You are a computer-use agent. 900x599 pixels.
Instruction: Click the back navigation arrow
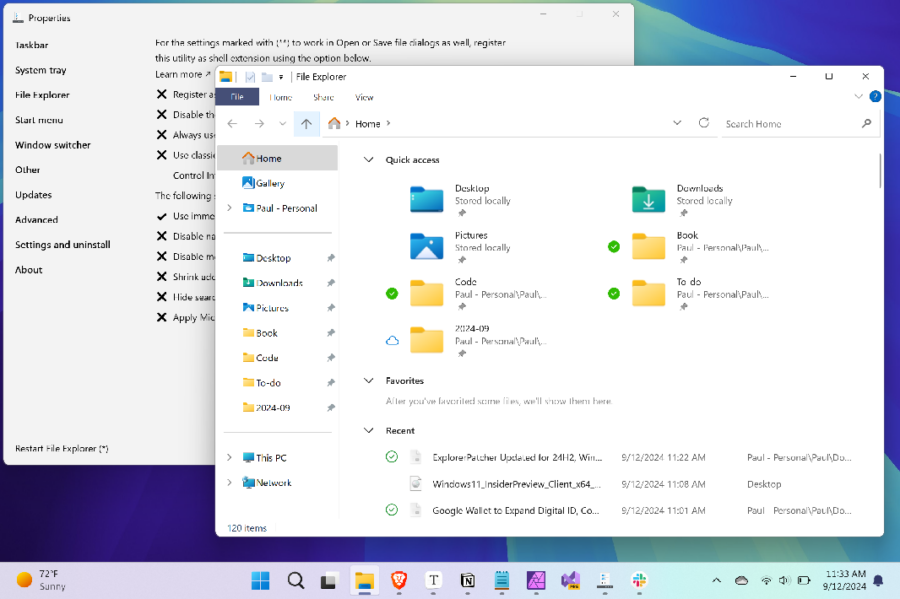coord(233,123)
